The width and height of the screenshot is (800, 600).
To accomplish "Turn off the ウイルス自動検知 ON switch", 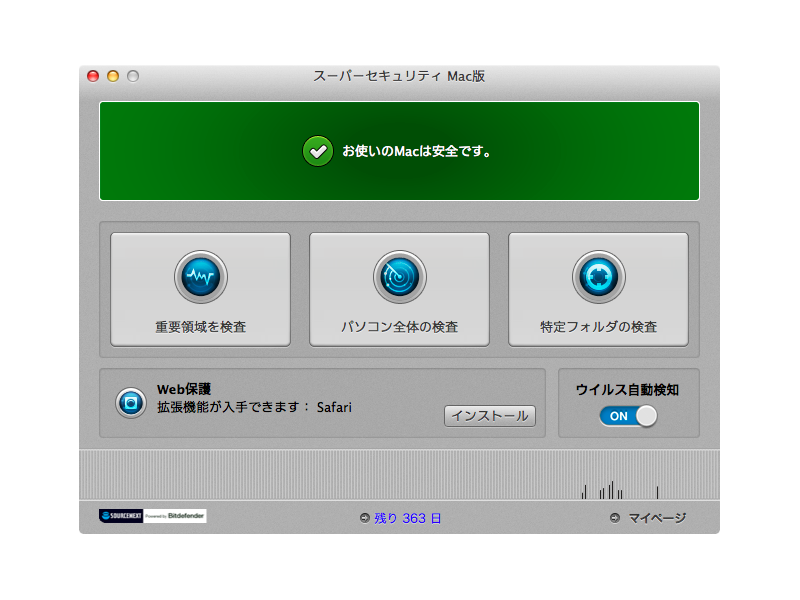I will click(x=628, y=416).
